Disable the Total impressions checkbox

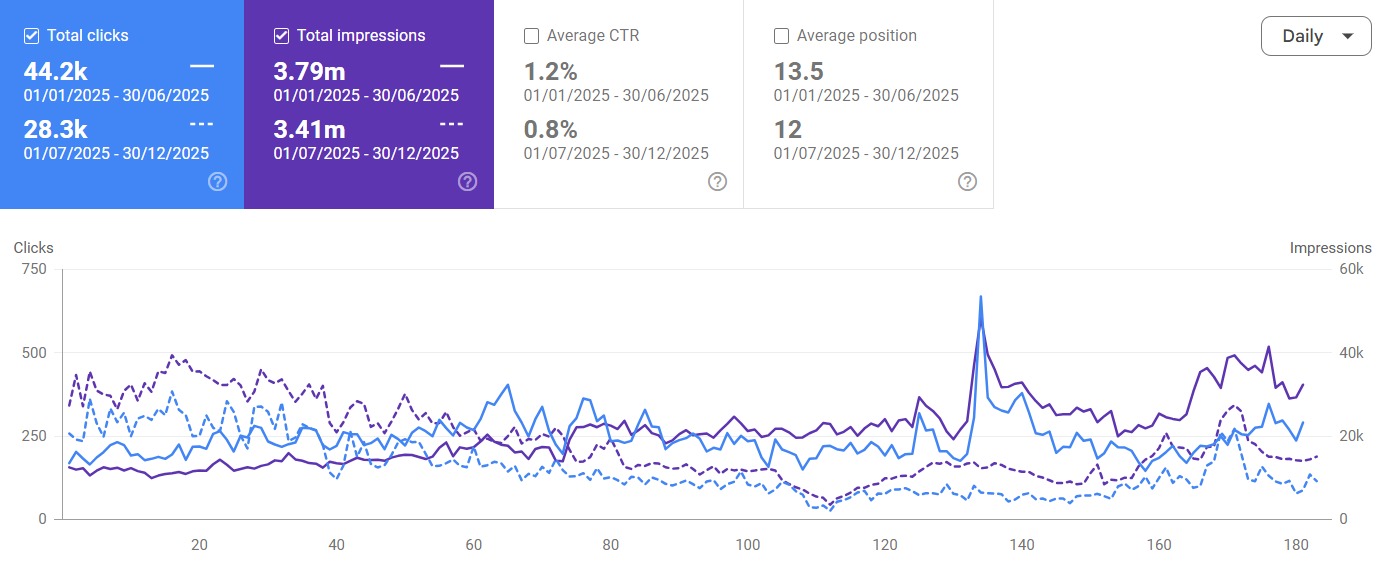click(x=282, y=36)
